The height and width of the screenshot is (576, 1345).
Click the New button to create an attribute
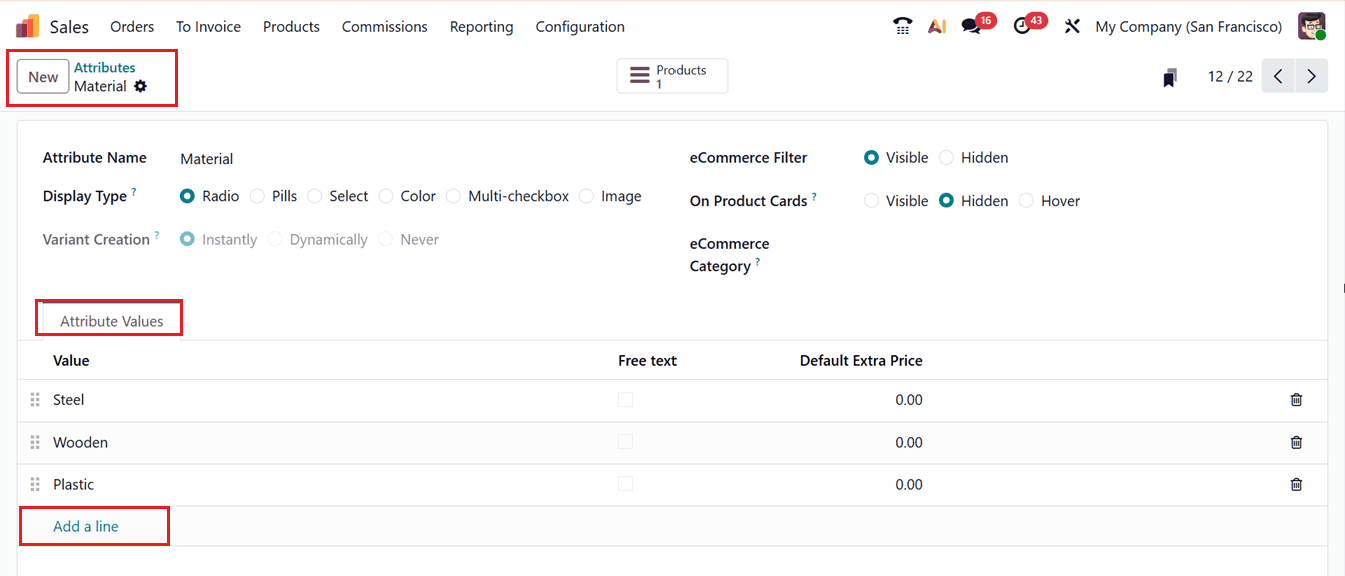point(42,76)
